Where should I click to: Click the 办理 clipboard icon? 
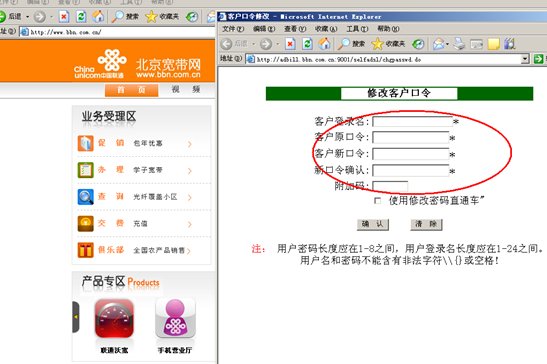click(85, 170)
